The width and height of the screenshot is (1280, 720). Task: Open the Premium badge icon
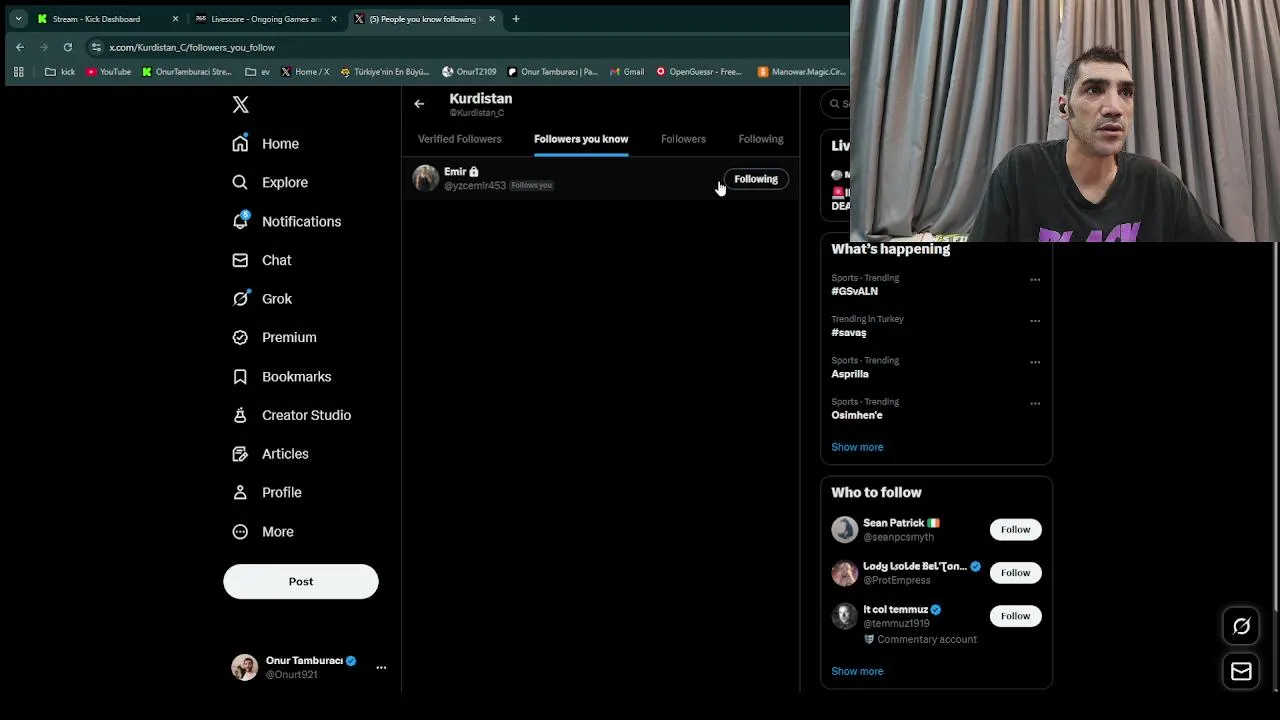(240, 337)
